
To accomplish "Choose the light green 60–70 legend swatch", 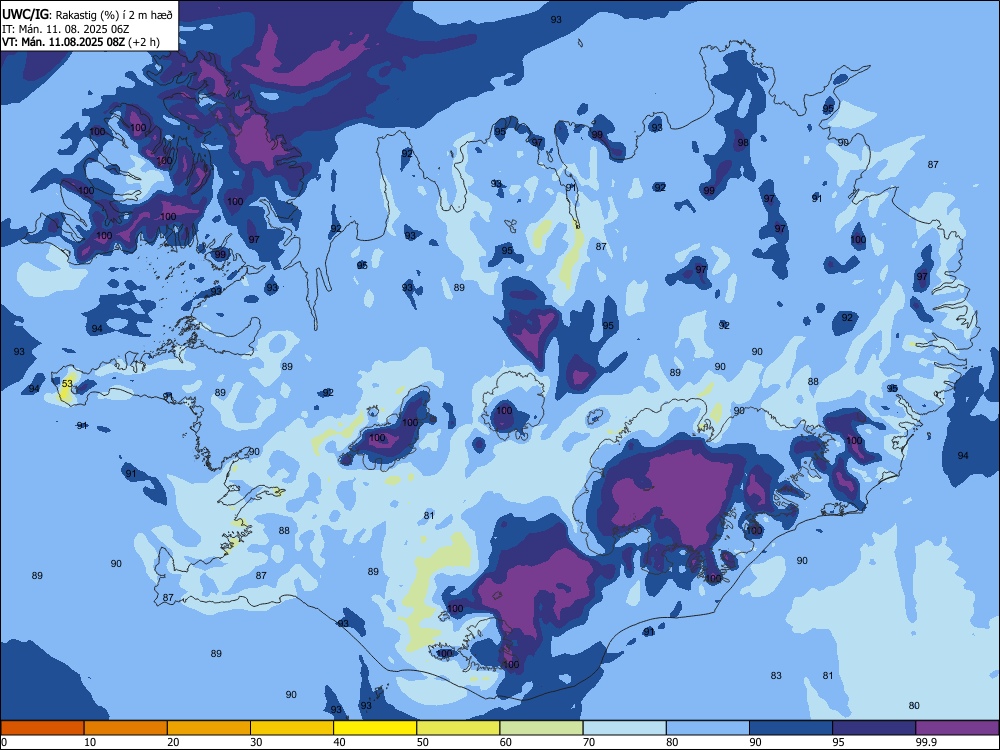I will pos(541,728).
